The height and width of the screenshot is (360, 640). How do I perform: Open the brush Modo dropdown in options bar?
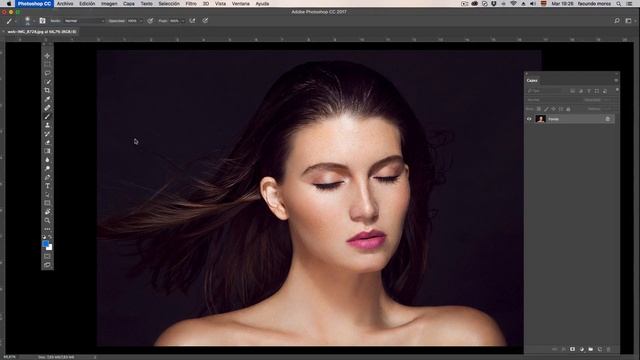pyautogui.click(x=84, y=21)
